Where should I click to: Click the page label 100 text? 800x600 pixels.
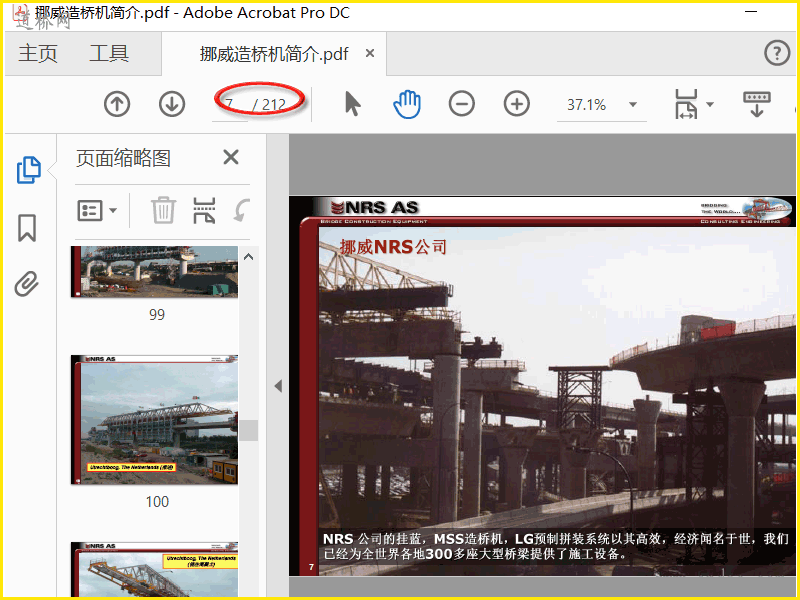[157, 502]
